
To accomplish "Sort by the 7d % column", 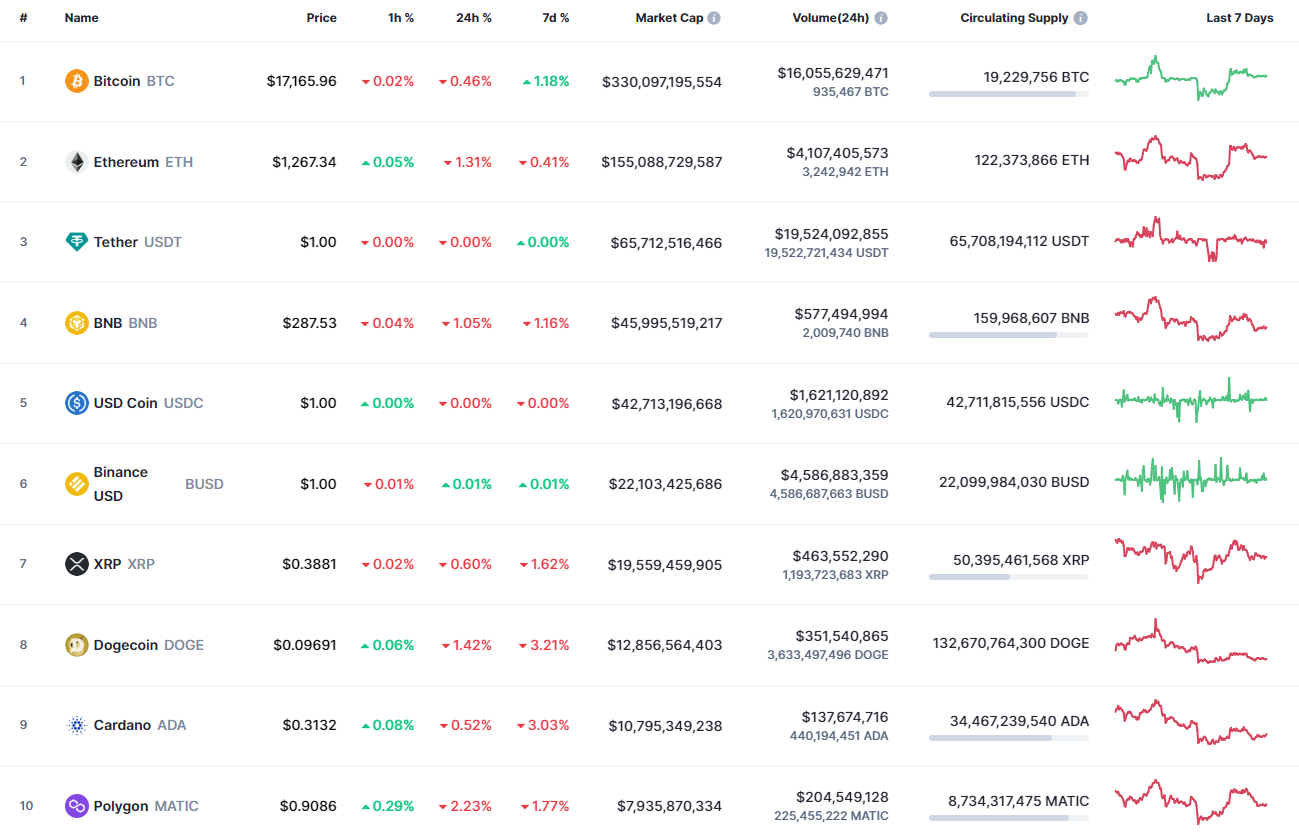I will [555, 17].
